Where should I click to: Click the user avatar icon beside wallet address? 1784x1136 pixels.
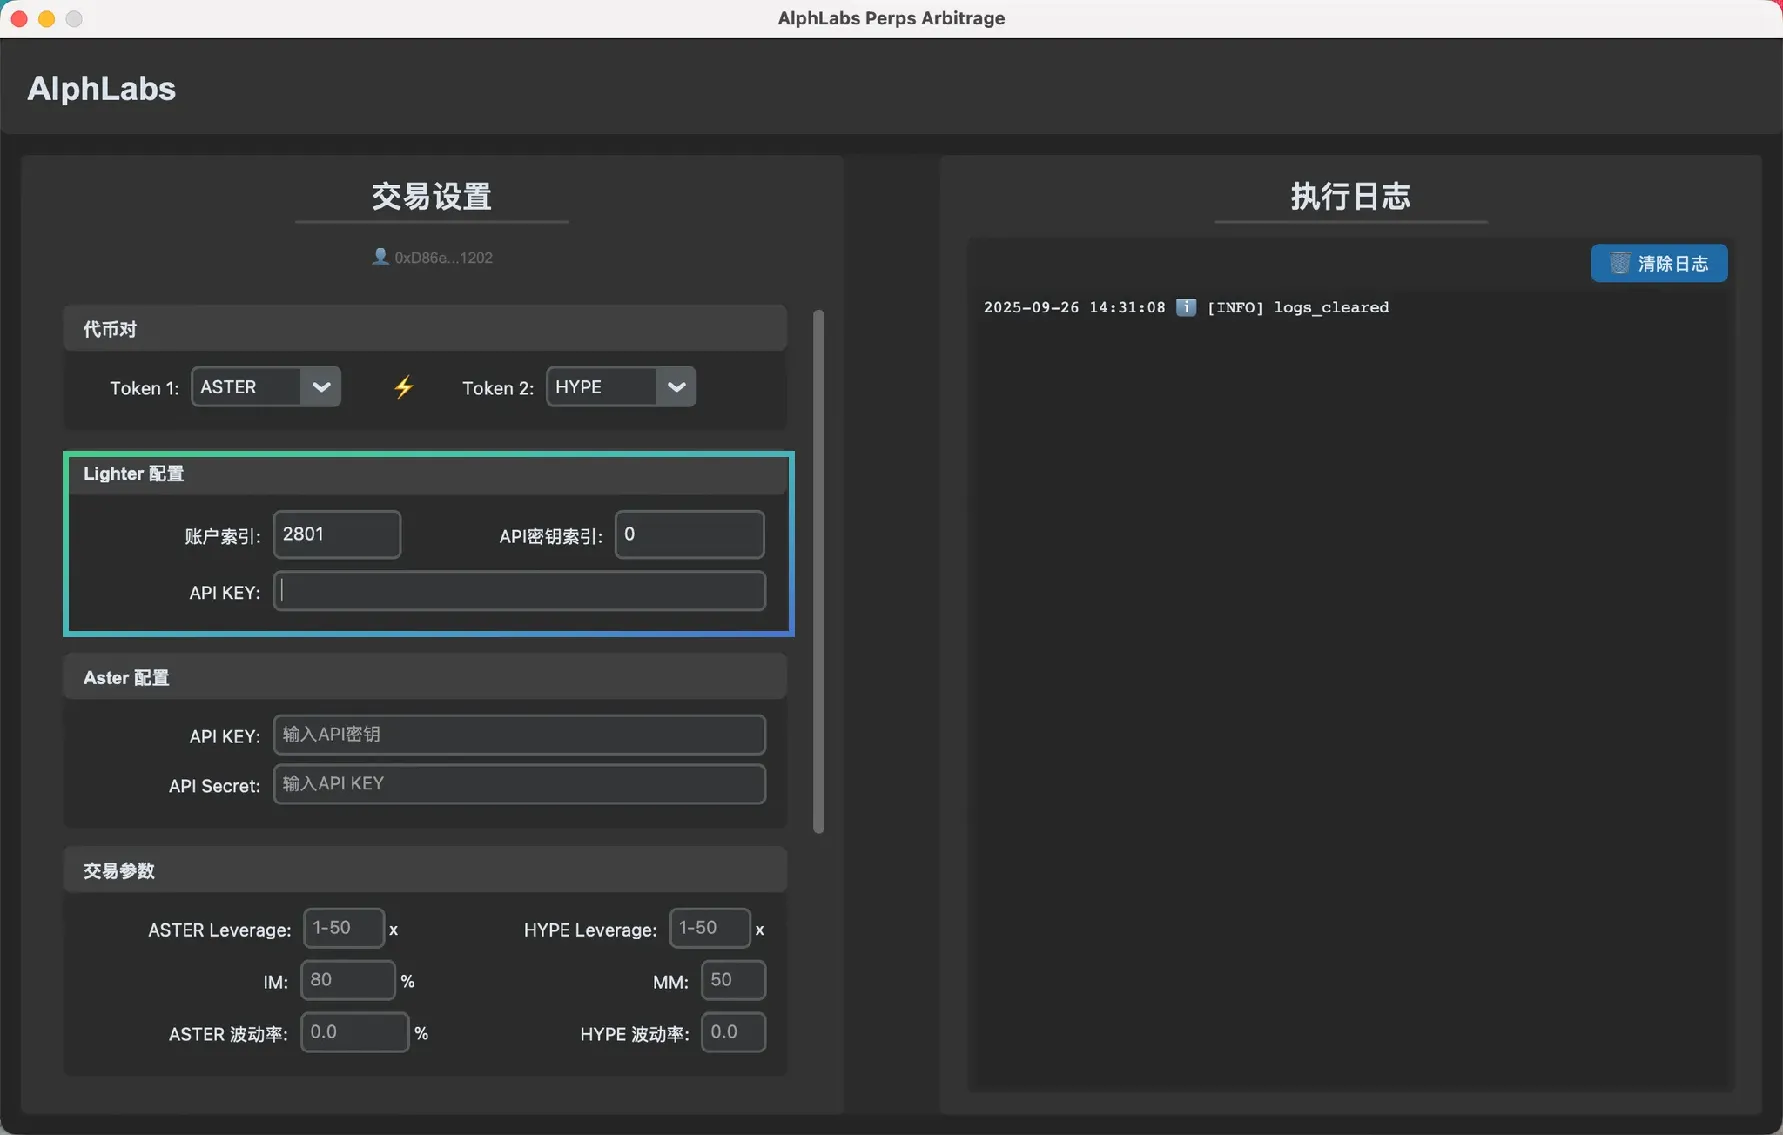pos(380,257)
